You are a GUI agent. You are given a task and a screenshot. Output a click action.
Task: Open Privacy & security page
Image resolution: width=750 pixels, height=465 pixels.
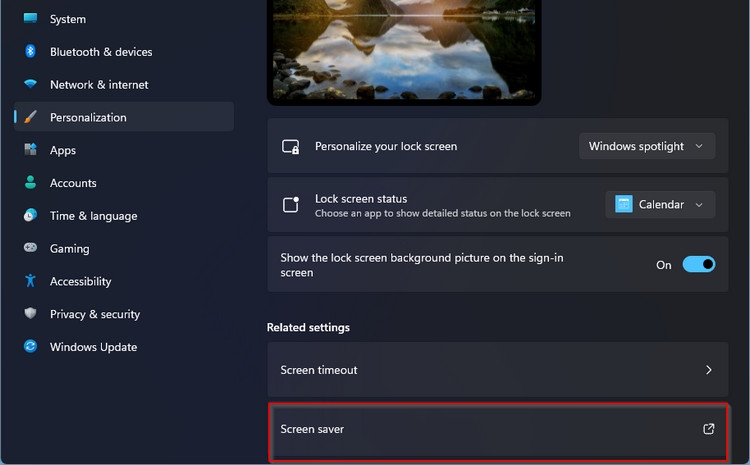pyautogui.click(x=124, y=314)
